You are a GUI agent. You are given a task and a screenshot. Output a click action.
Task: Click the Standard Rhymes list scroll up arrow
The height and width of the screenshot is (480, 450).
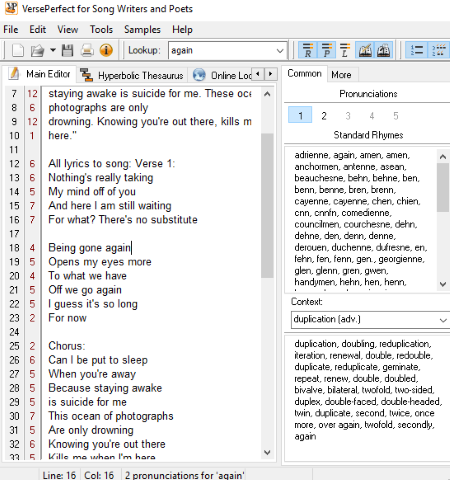(x=443, y=157)
